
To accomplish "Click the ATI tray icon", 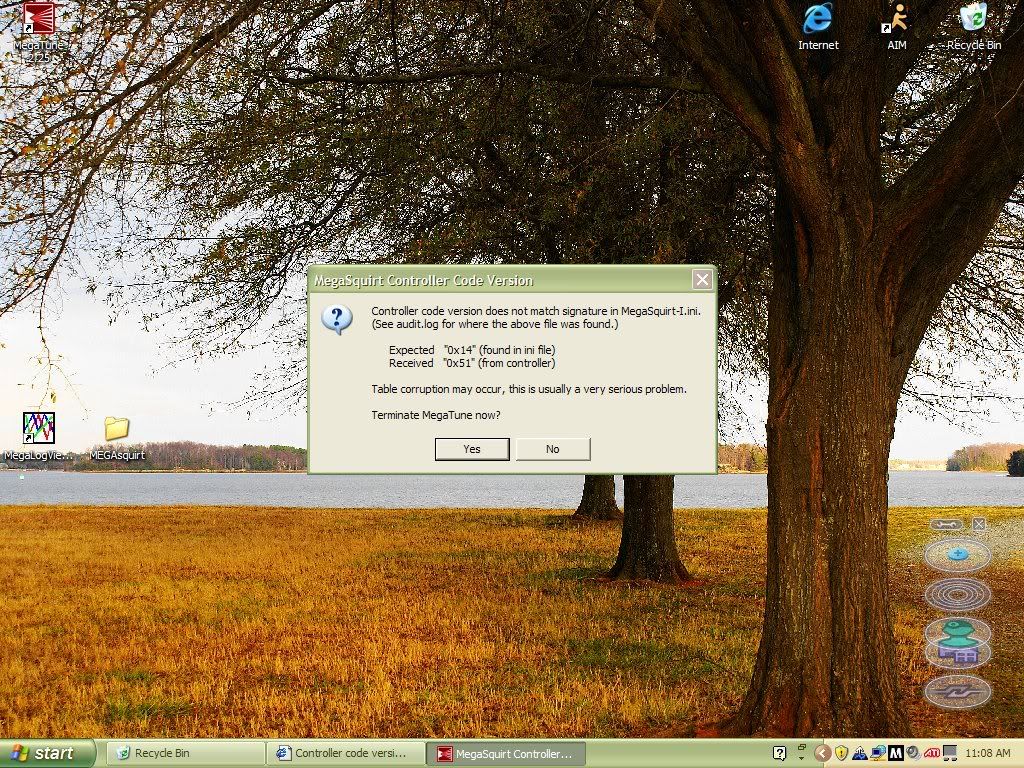I will 932,753.
